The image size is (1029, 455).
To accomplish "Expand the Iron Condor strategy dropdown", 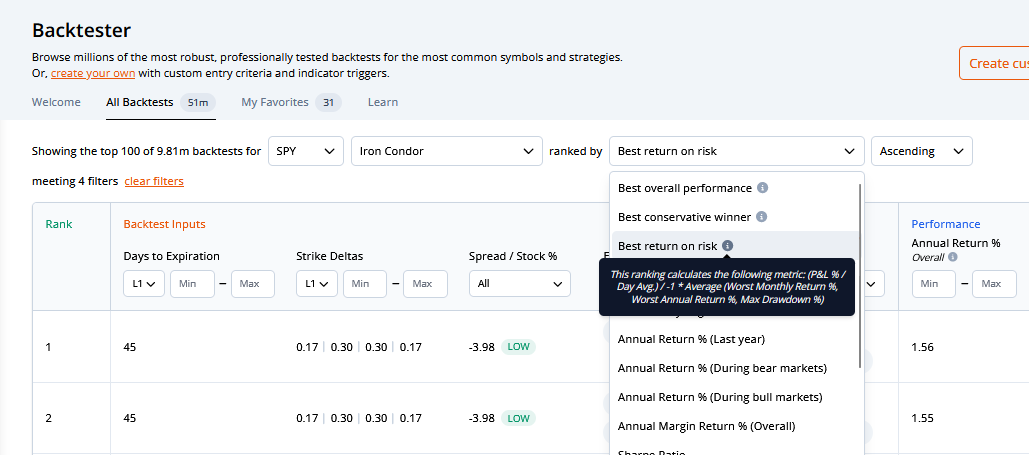I will [445, 151].
